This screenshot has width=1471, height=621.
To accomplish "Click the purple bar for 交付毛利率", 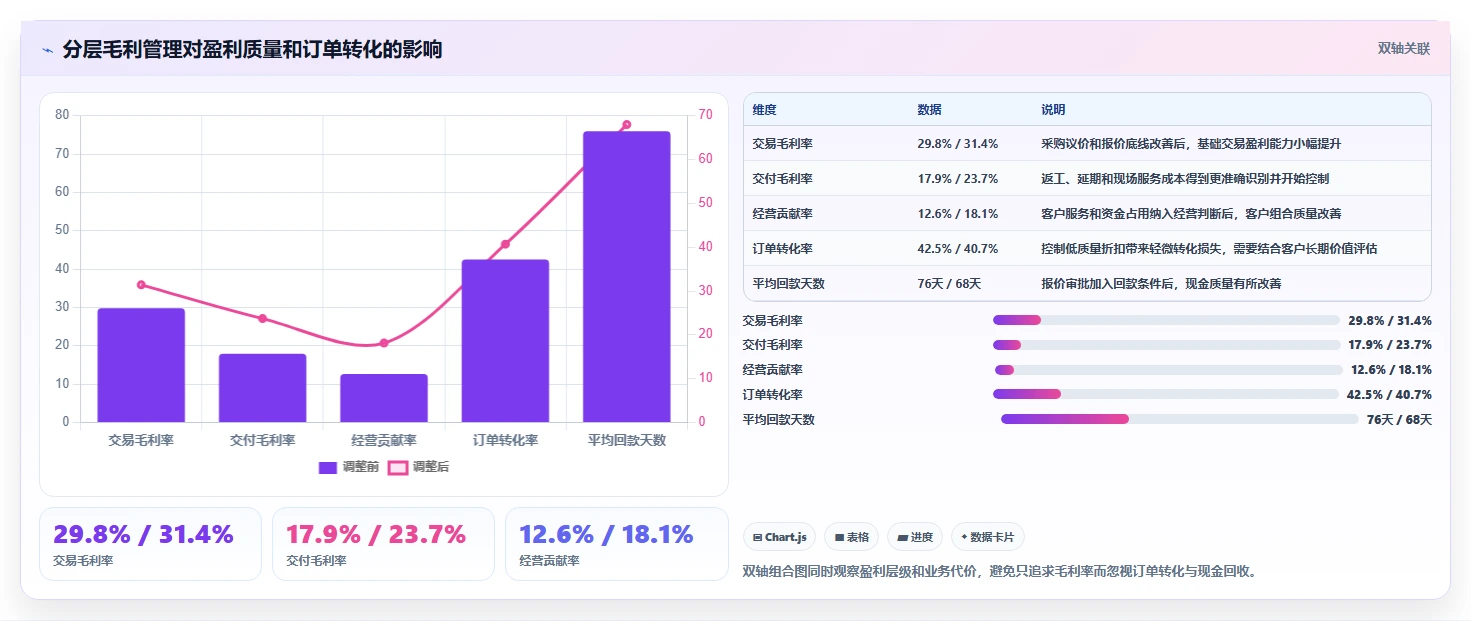I will pyautogui.click(x=263, y=388).
